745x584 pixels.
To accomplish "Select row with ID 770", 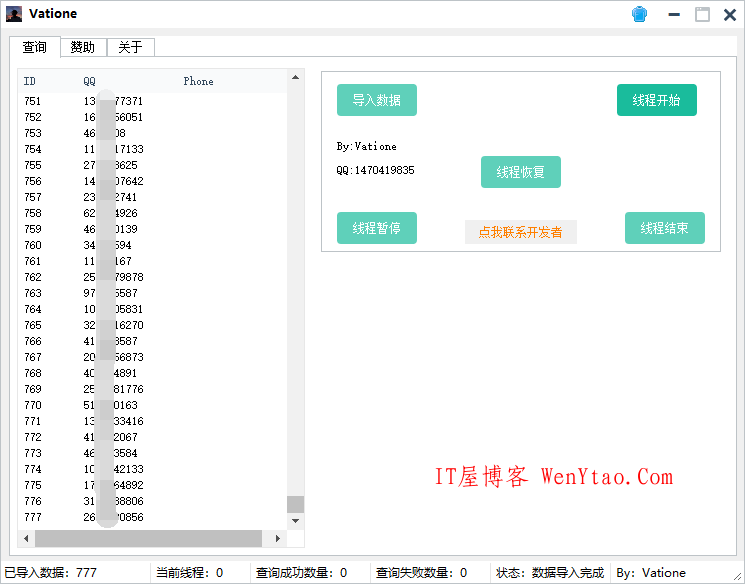I will (152, 405).
